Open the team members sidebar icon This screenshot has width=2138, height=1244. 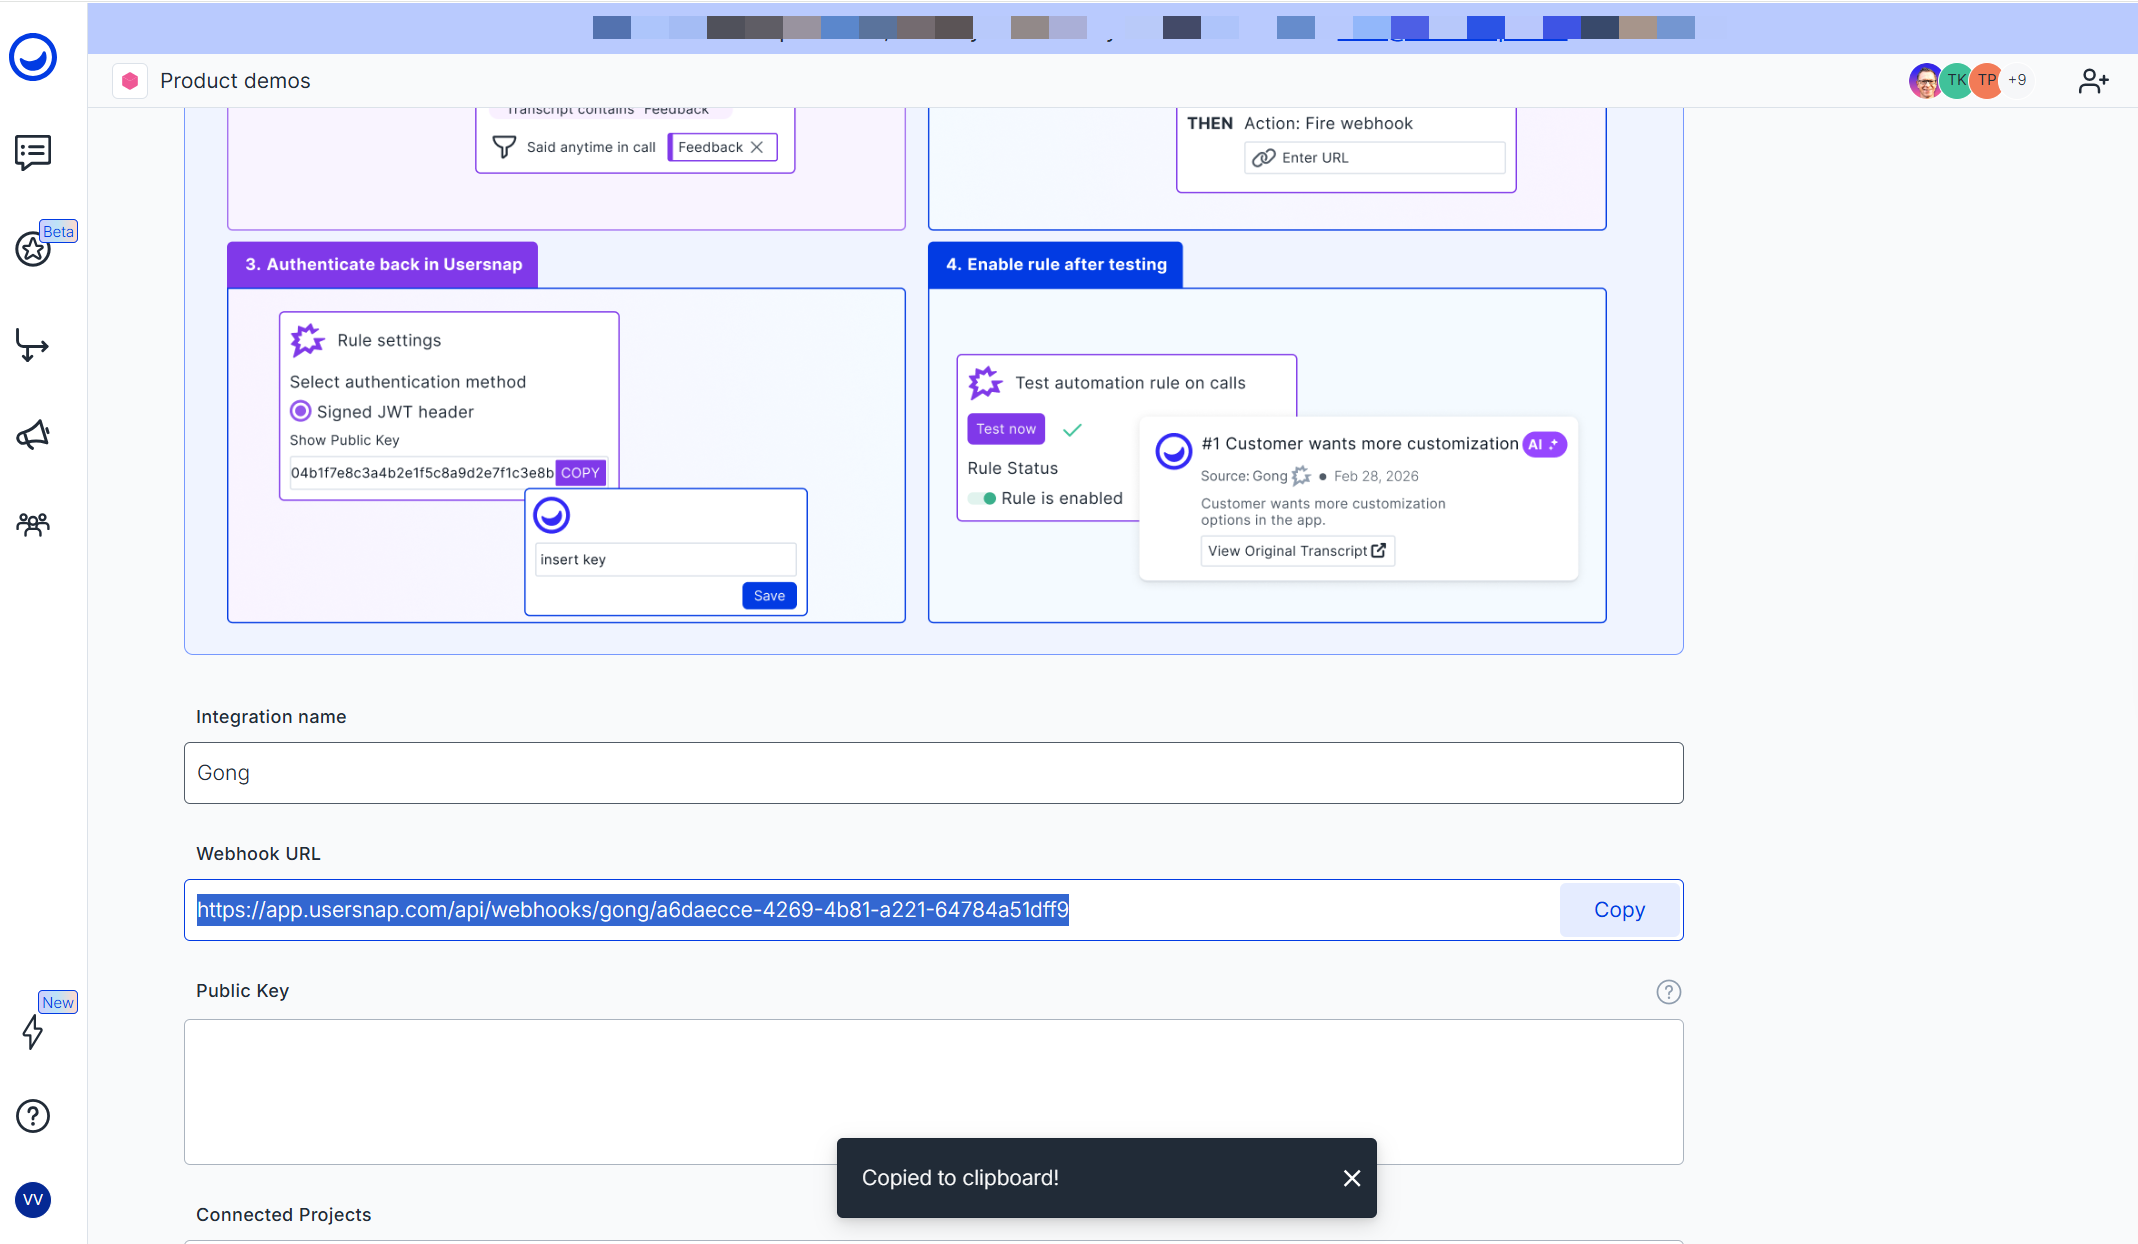(33, 524)
